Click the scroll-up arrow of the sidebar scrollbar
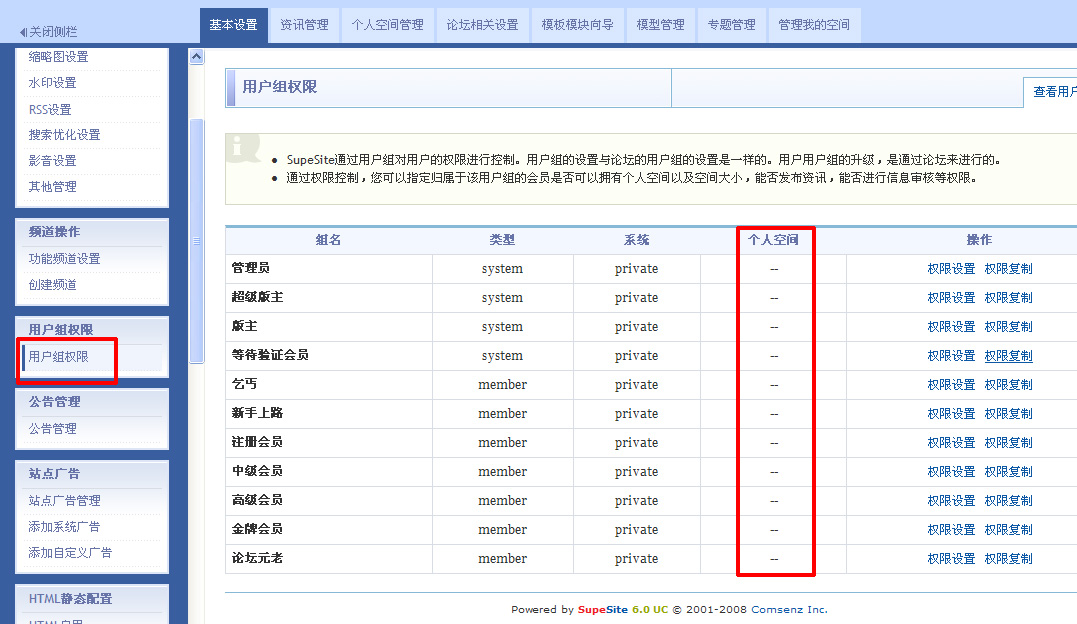This screenshot has width=1077, height=624. 196,57
